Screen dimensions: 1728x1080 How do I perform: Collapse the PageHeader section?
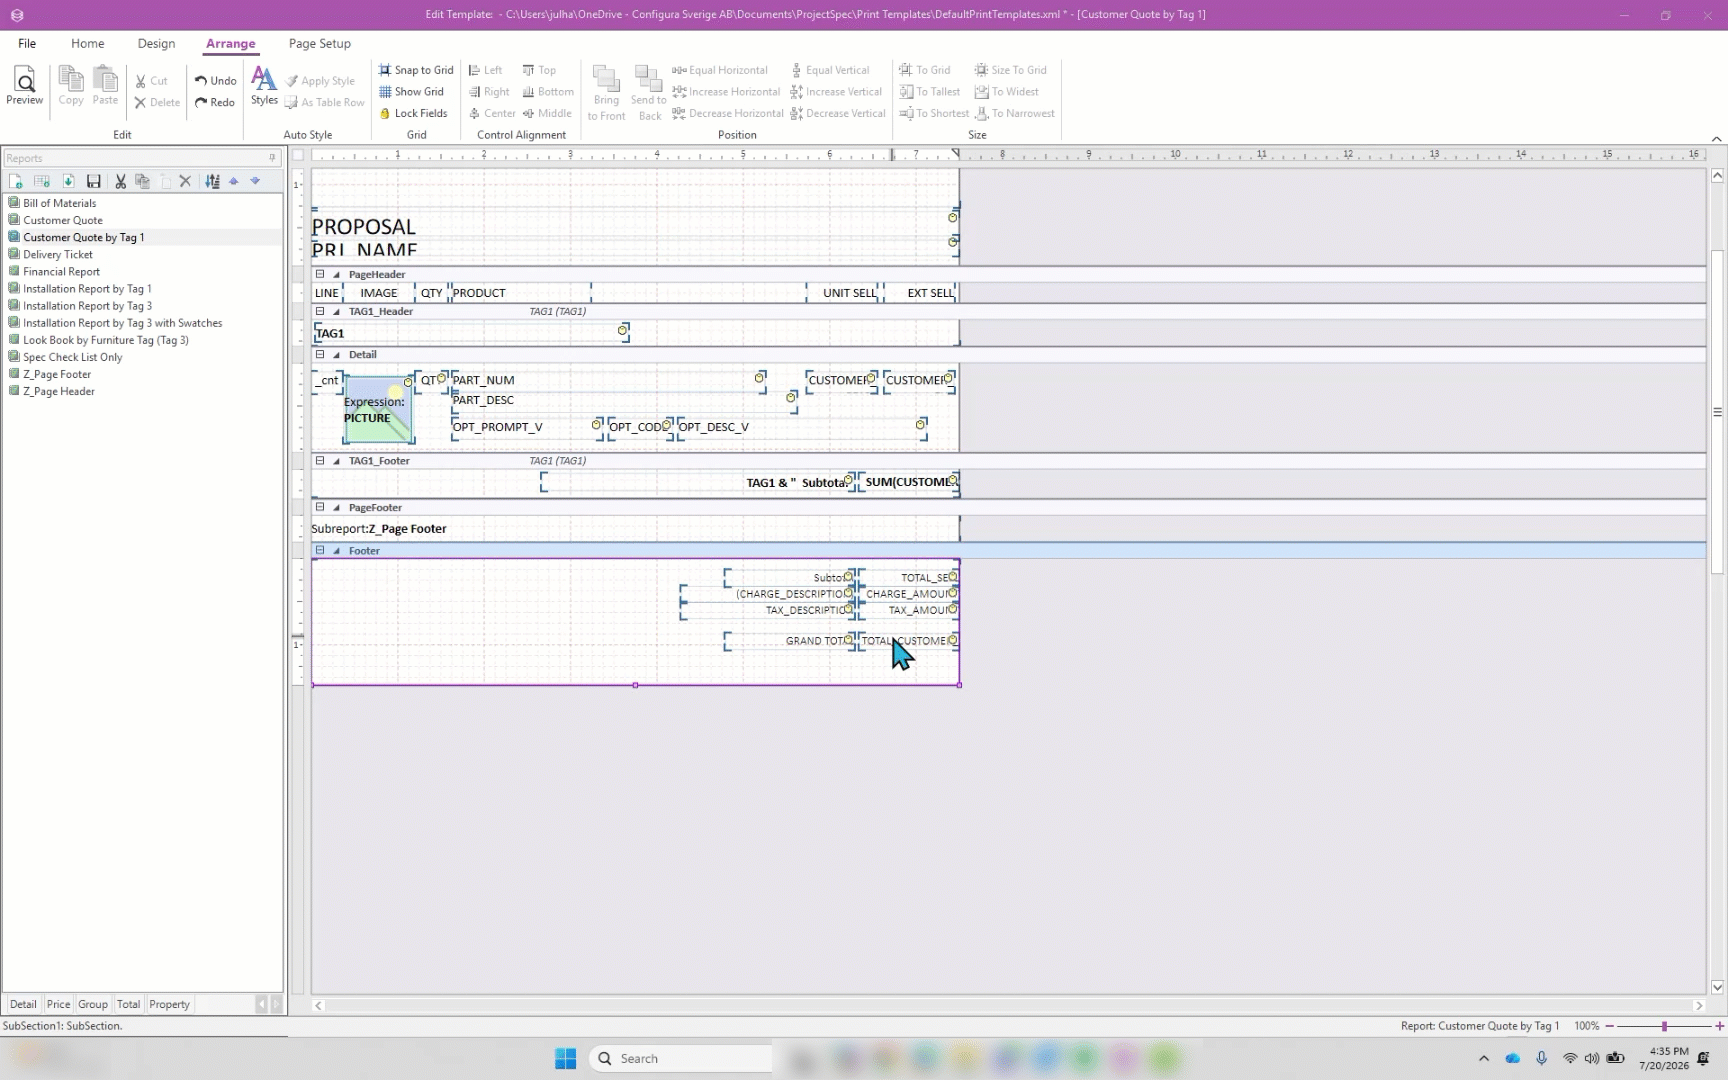(320, 274)
